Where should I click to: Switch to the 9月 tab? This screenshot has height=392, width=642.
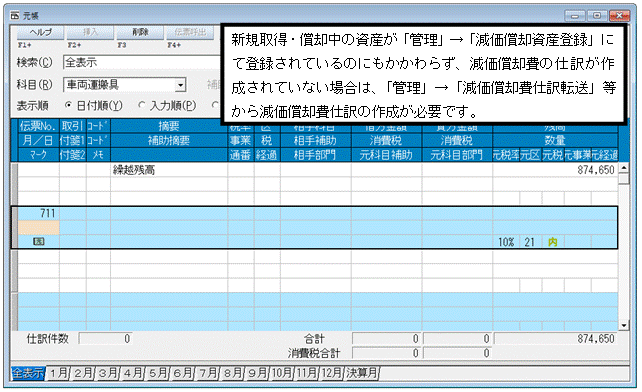click(258, 373)
